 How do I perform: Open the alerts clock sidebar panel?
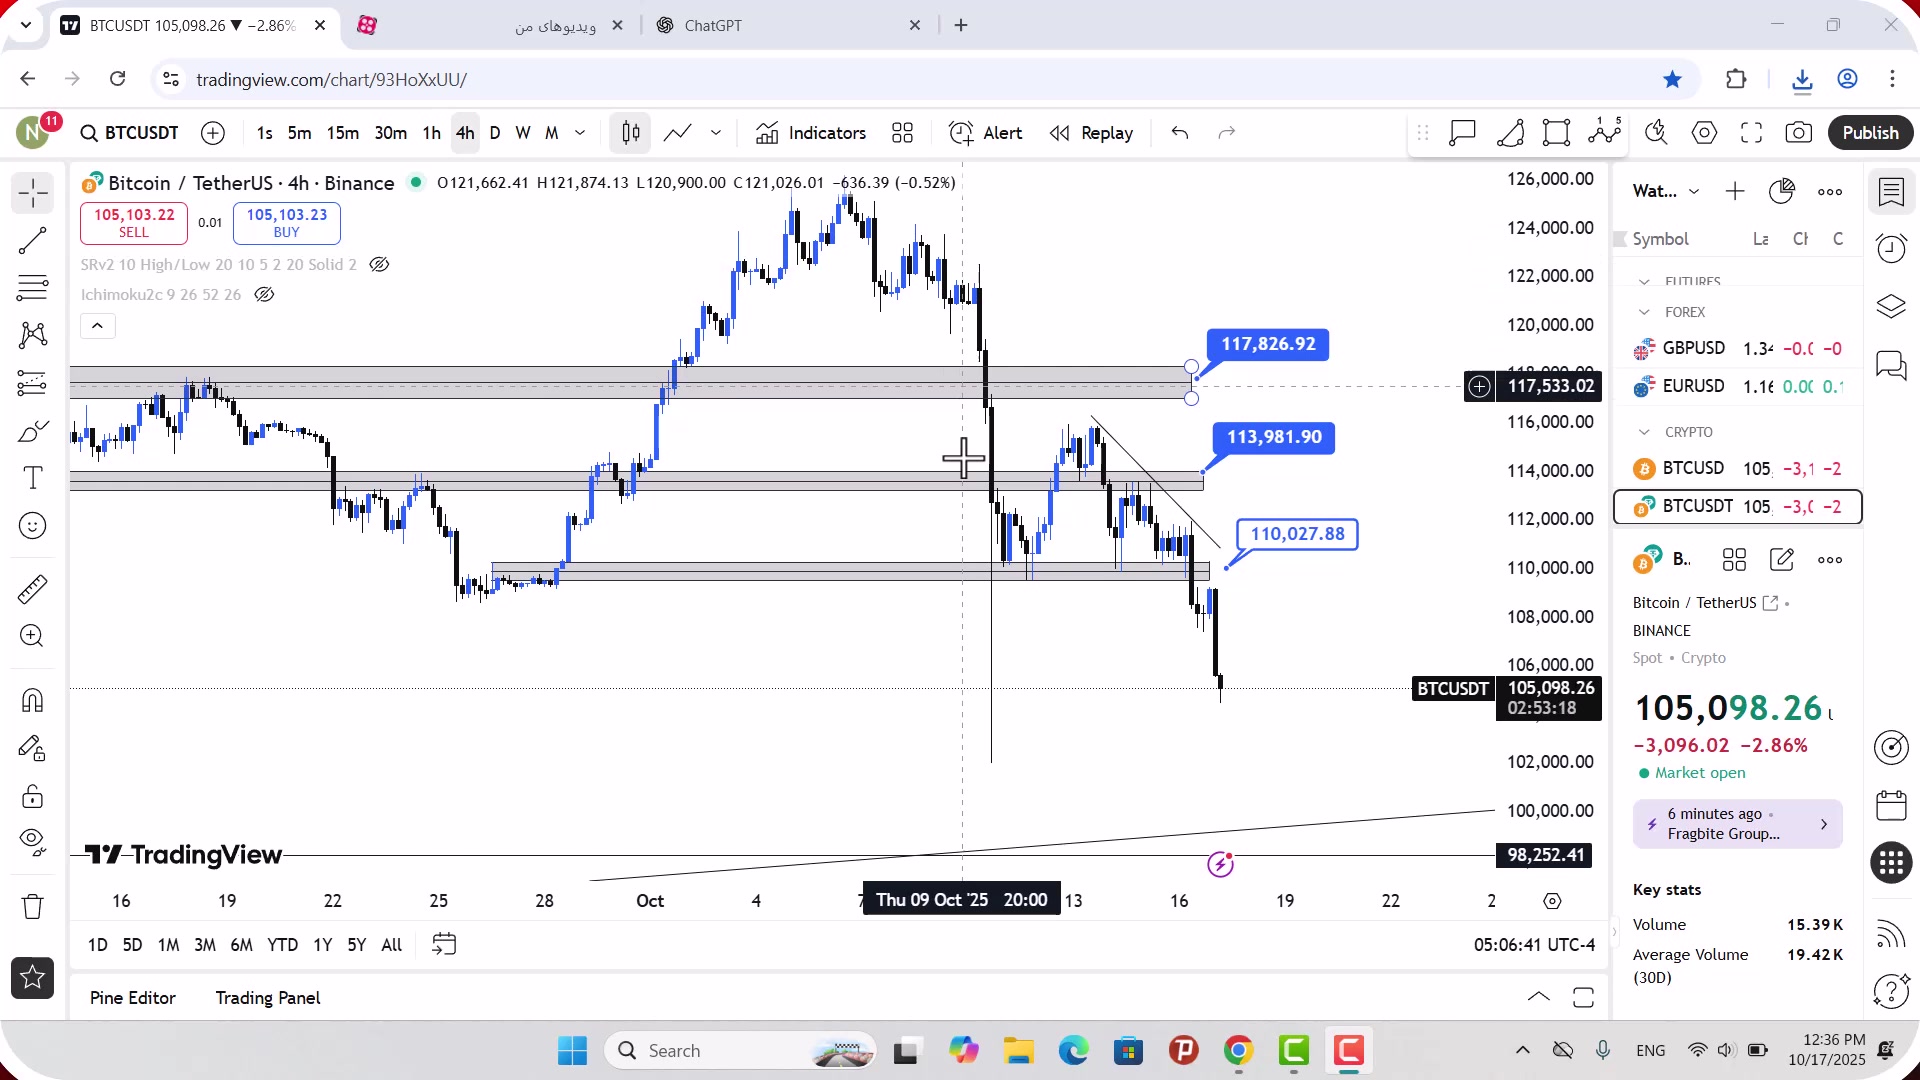(x=1891, y=247)
